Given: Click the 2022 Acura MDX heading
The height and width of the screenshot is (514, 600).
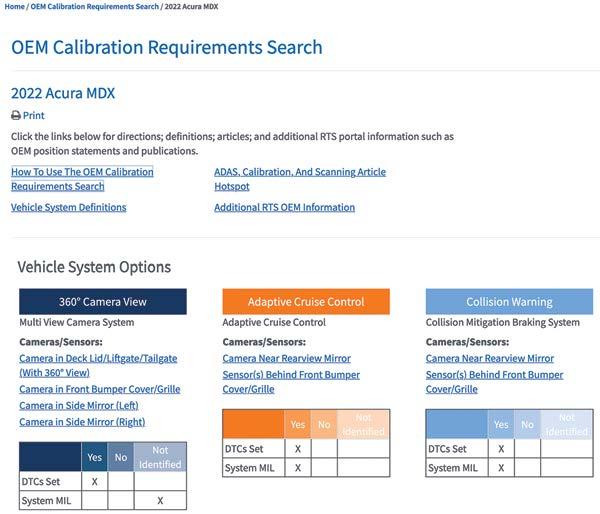Looking at the screenshot, I should 63,93.
